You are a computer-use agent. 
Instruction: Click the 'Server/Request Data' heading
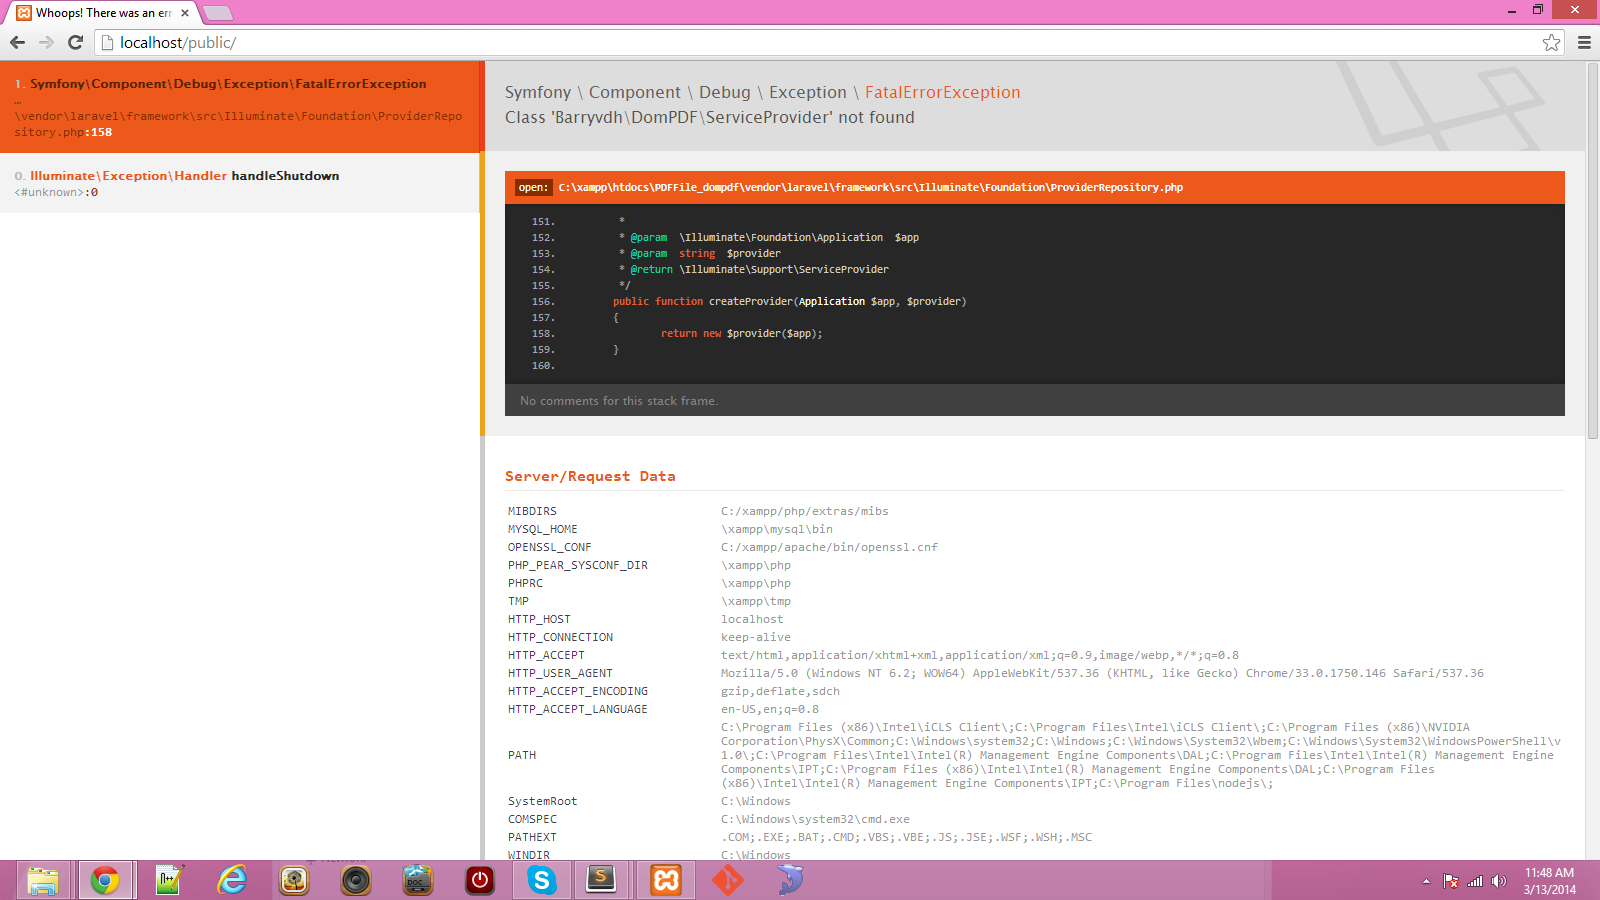(590, 476)
